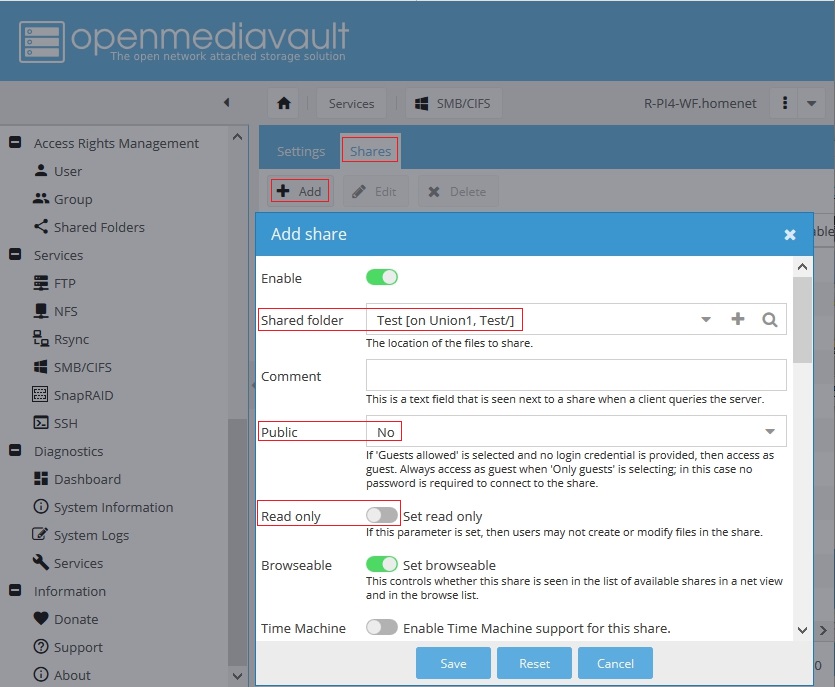The width and height of the screenshot is (835, 687).
Task: Open SnapRAID in the sidebar
Action: (82, 395)
